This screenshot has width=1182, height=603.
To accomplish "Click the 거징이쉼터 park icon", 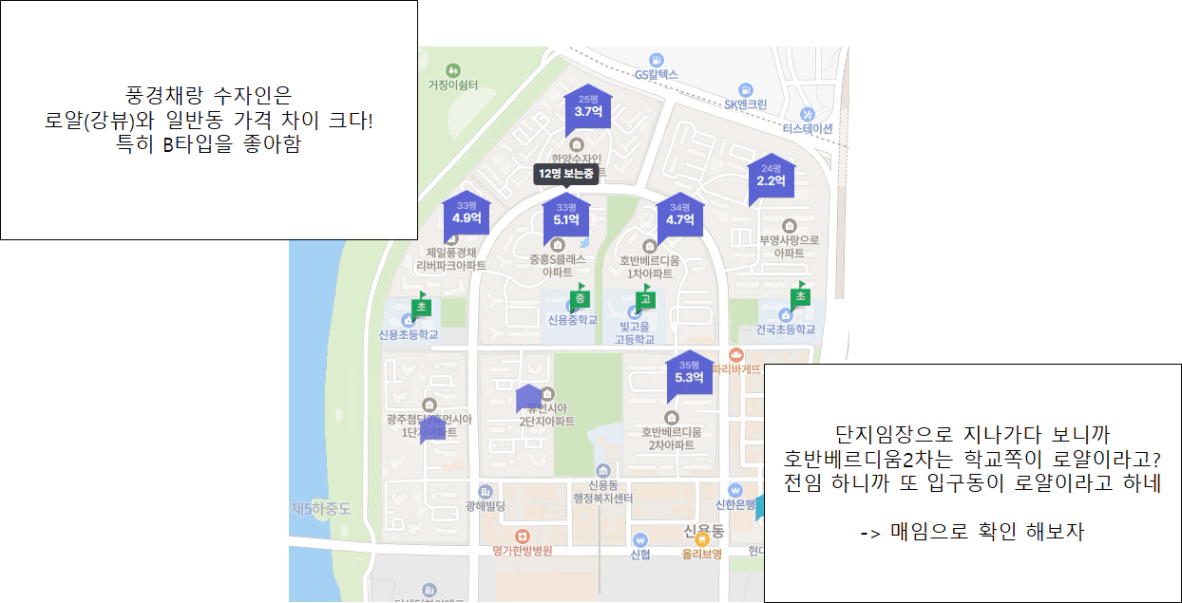I will 452,70.
